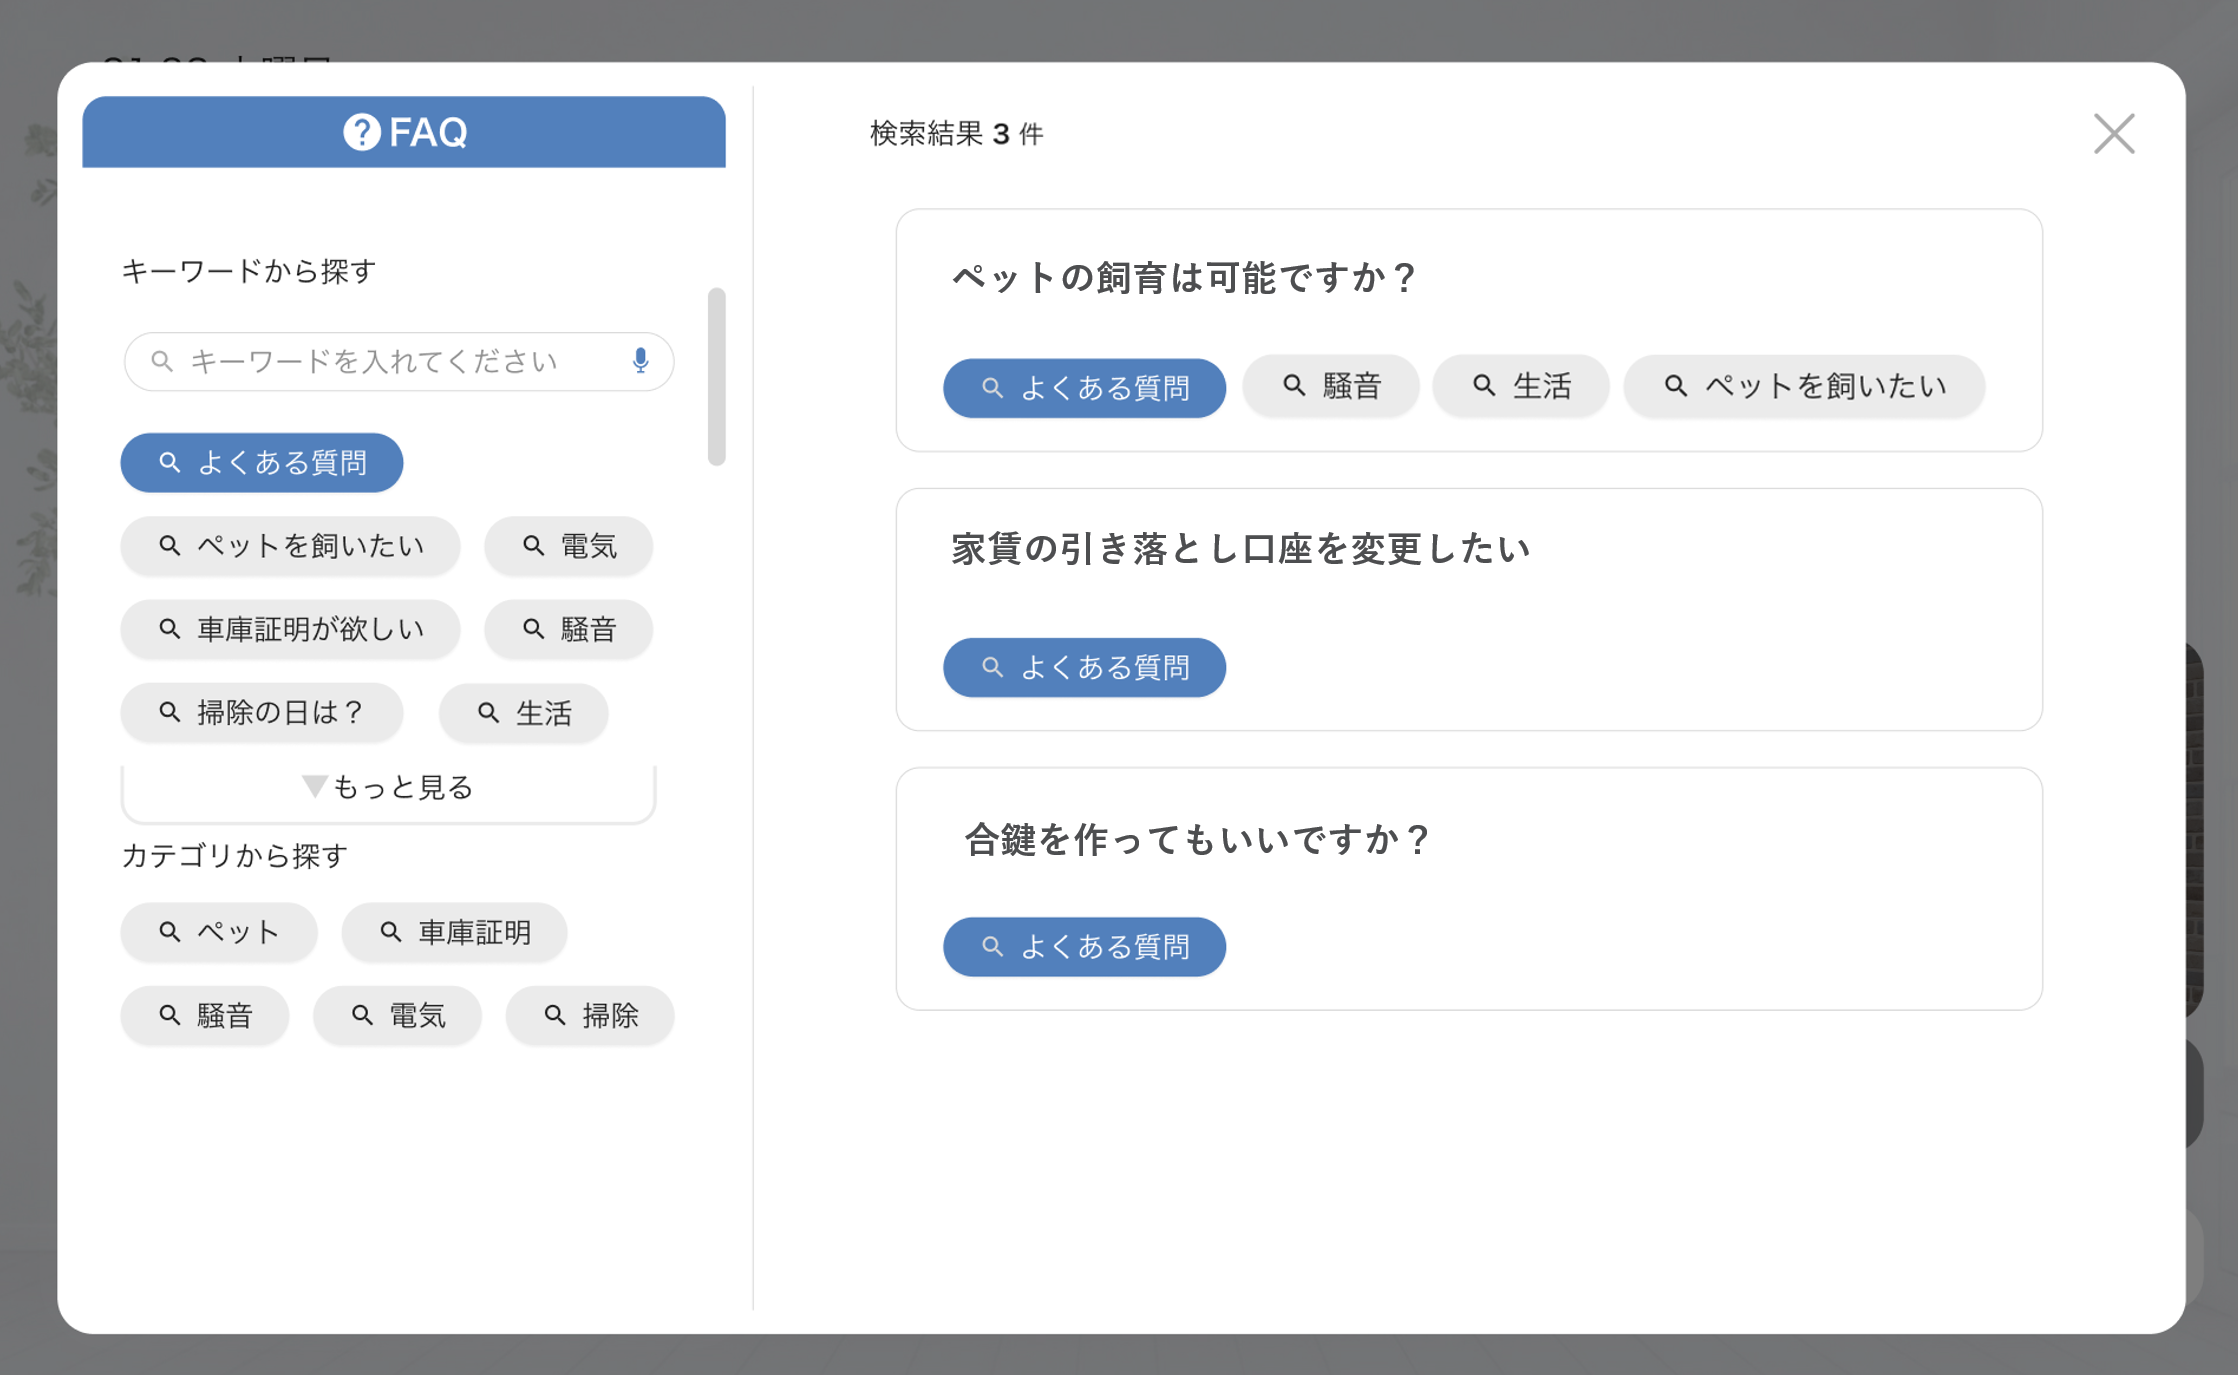Click the 電気 keyword chip under keyword search
The width and height of the screenshot is (2238, 1375).
(x=568, y=546)
